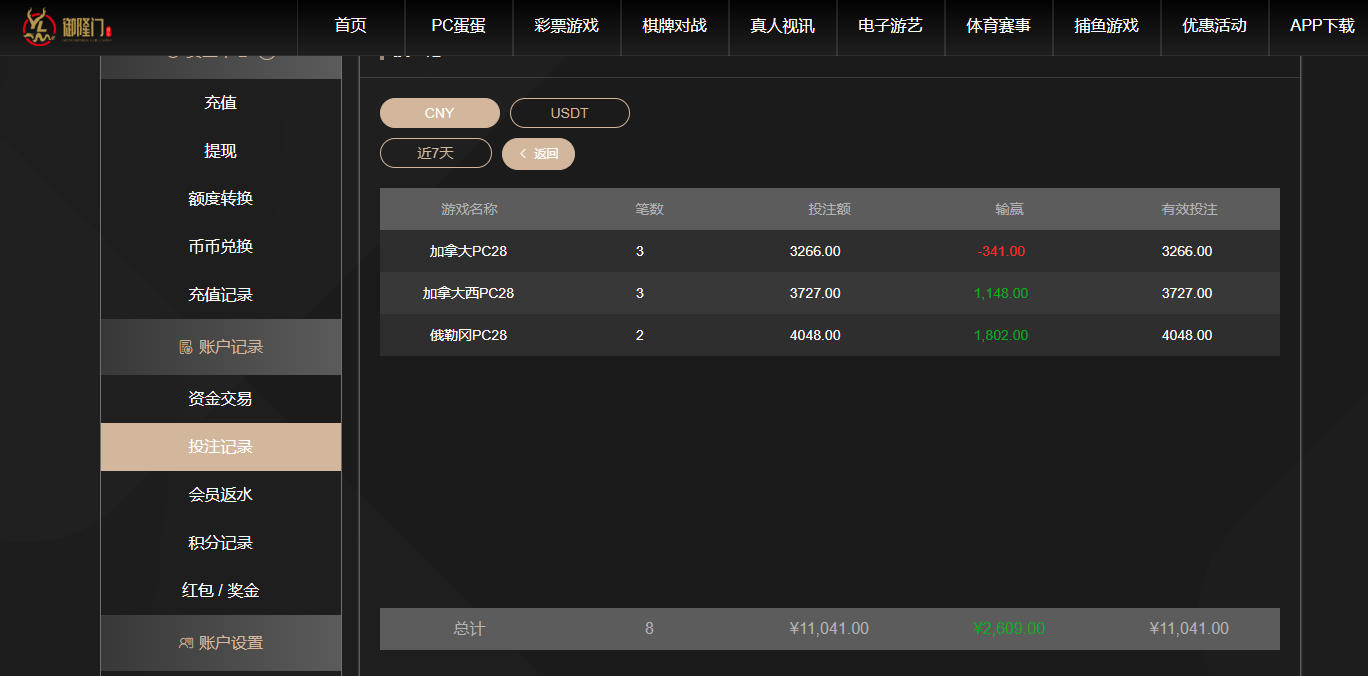This screenshot has height=676, width=1368.
Task: Select 真人视讯 in the navigation bar
Action: pos(783,26)
